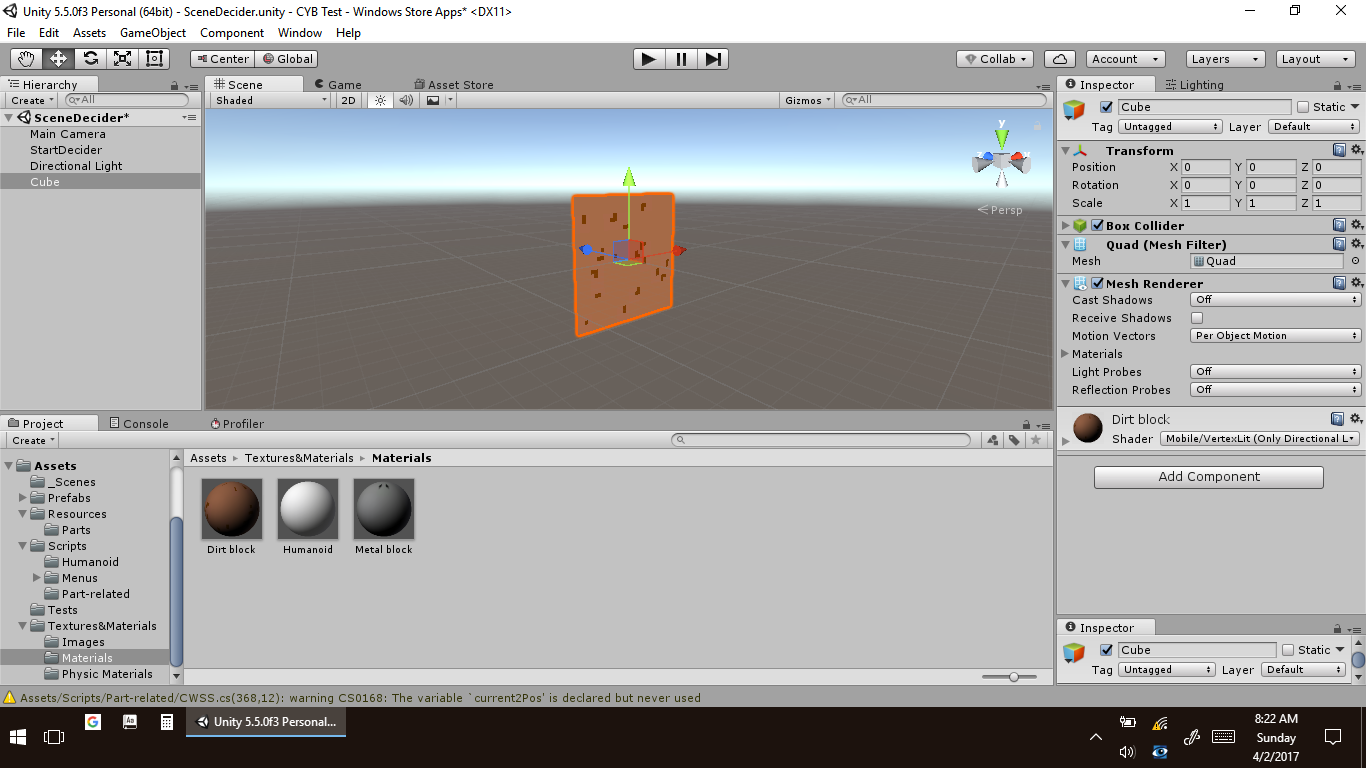
Task: Open the Layers dropdown
Action: point(1225,59)
